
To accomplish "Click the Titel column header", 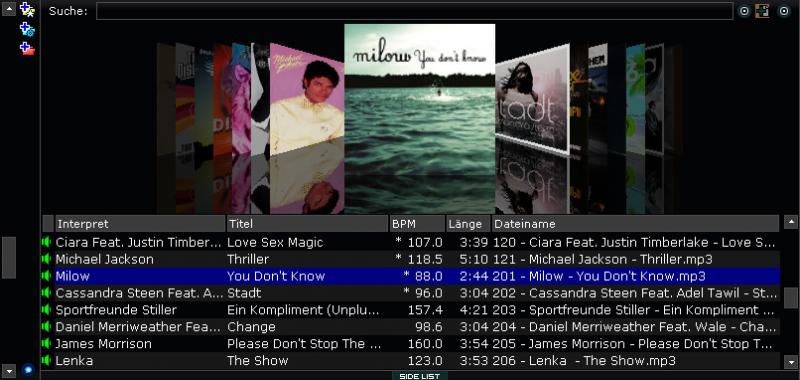I will 307,223.
